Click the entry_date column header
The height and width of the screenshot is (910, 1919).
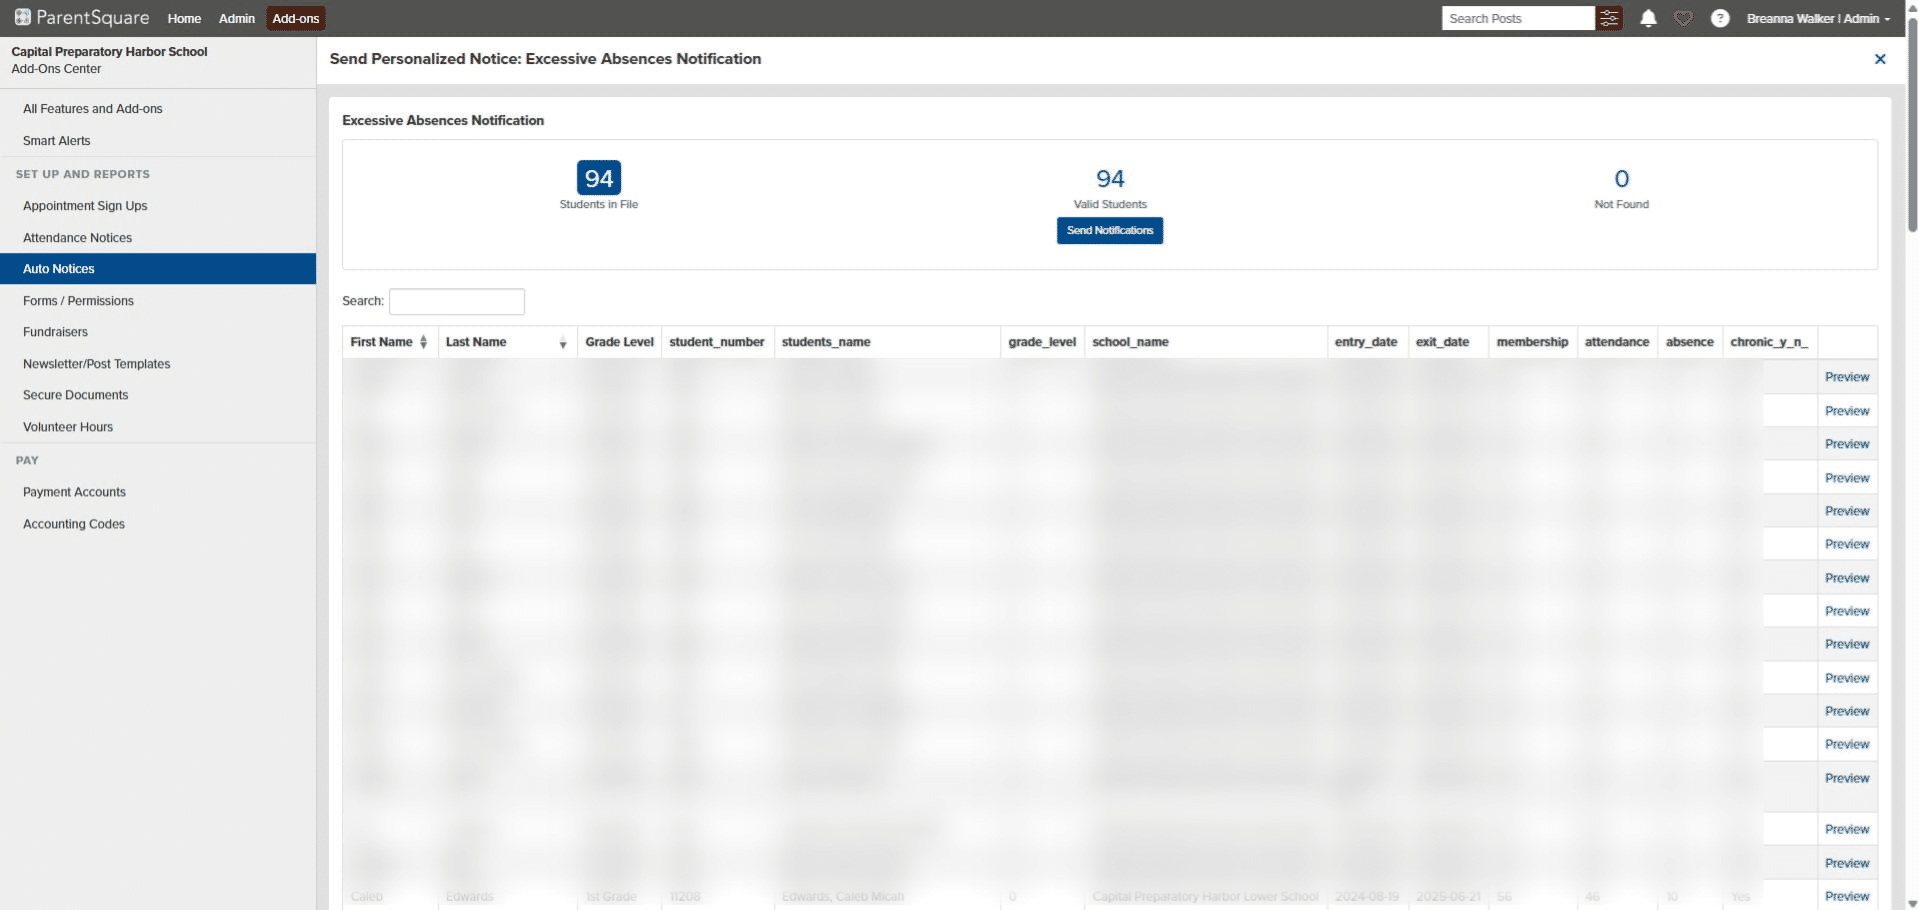1366,342
